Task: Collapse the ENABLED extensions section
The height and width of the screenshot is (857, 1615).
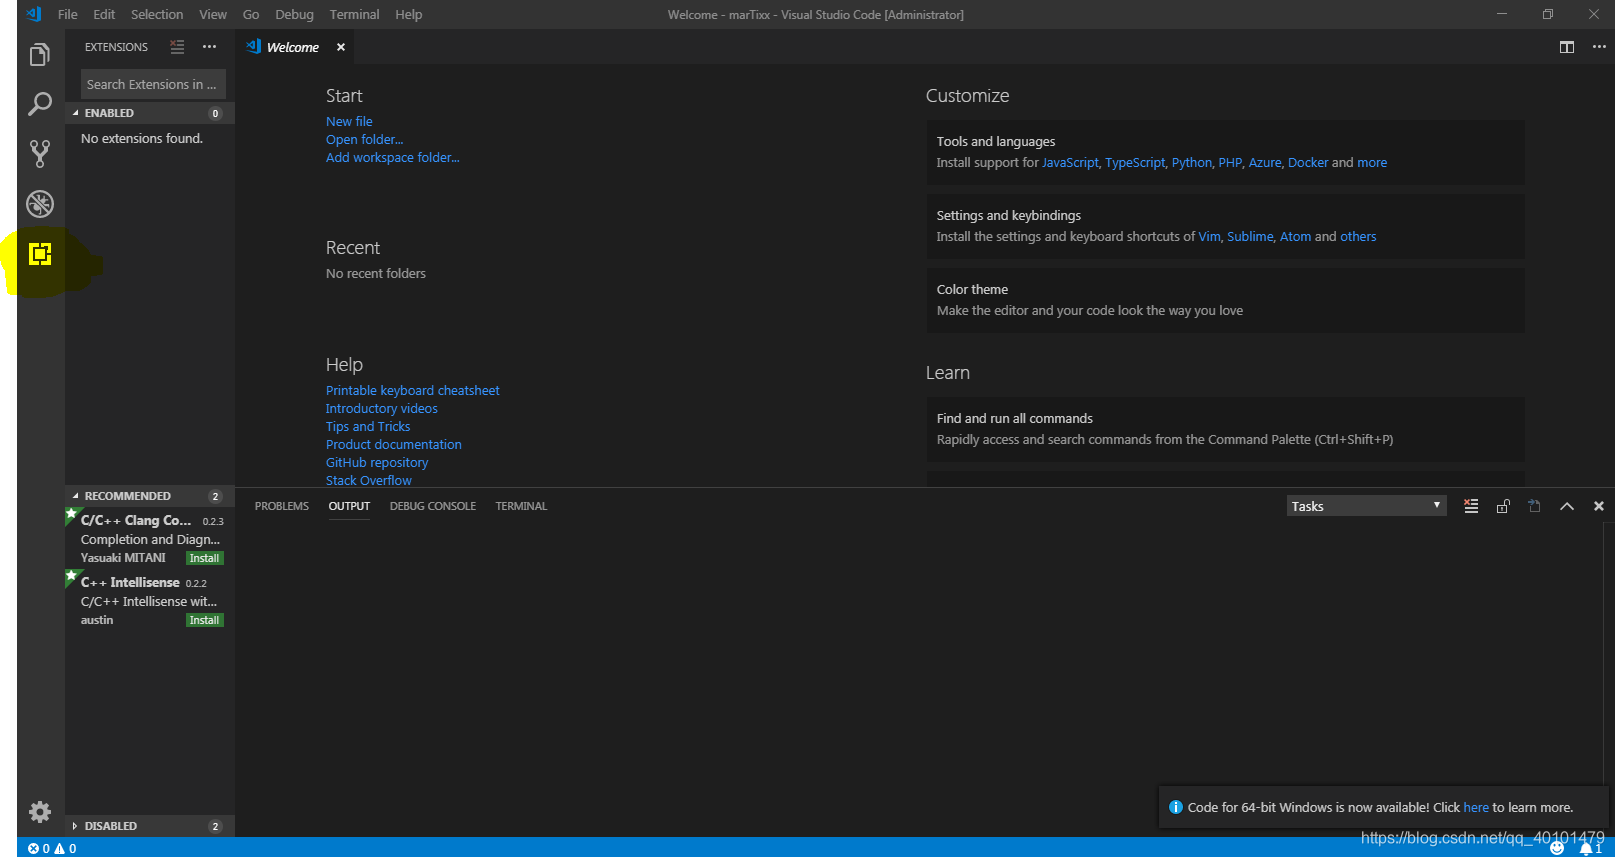Action: [x=150, y=113]
